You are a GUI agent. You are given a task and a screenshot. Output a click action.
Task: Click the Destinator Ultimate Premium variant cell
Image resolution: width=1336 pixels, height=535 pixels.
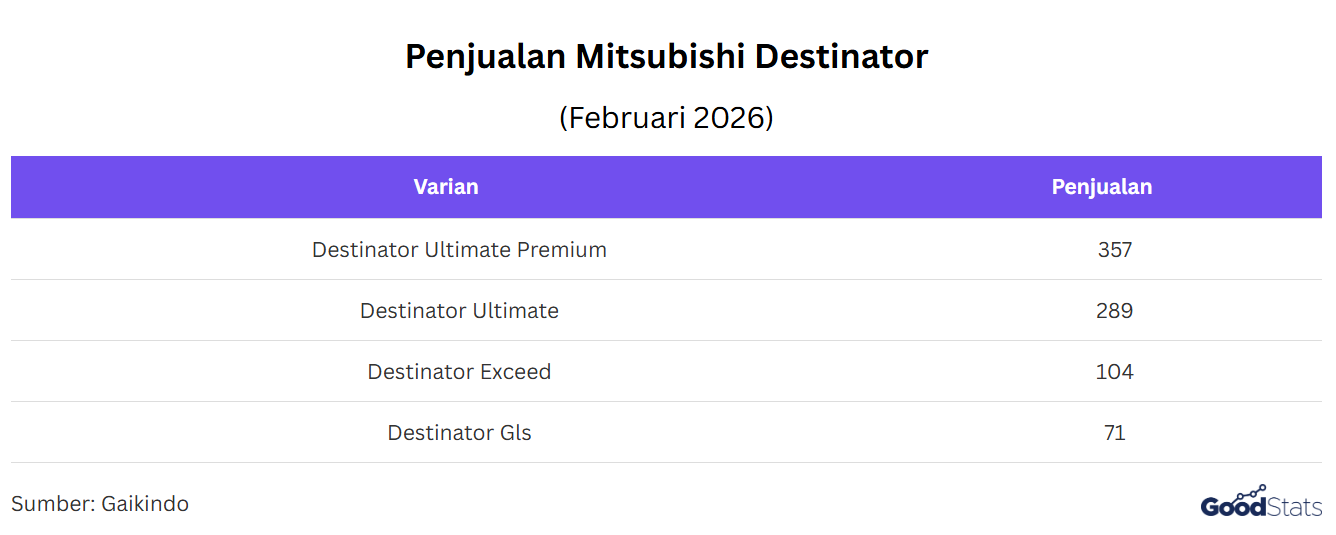459,249
